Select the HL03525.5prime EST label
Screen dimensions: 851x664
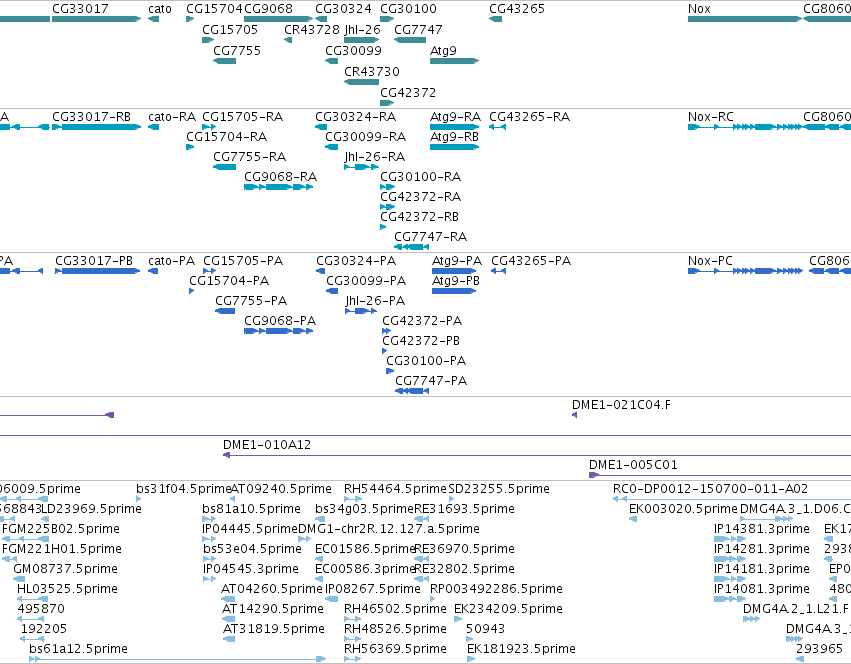click(67, 589)
